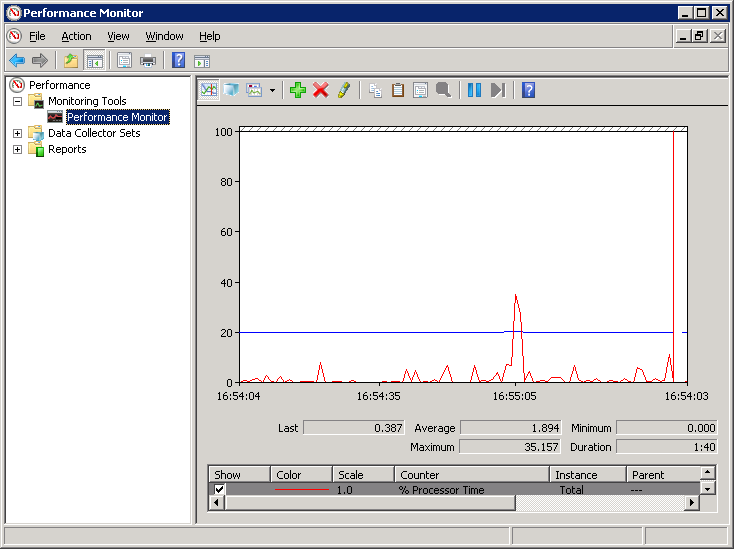Click Change graph type icon

[255, 90]
